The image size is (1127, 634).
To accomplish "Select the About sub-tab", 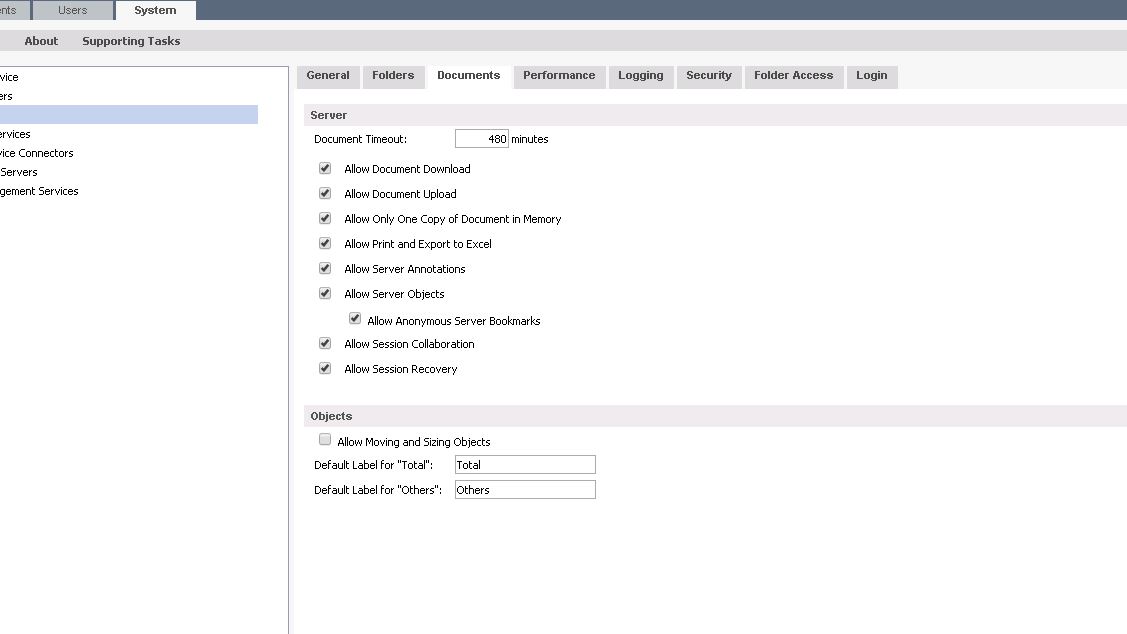I will [41, 41].
